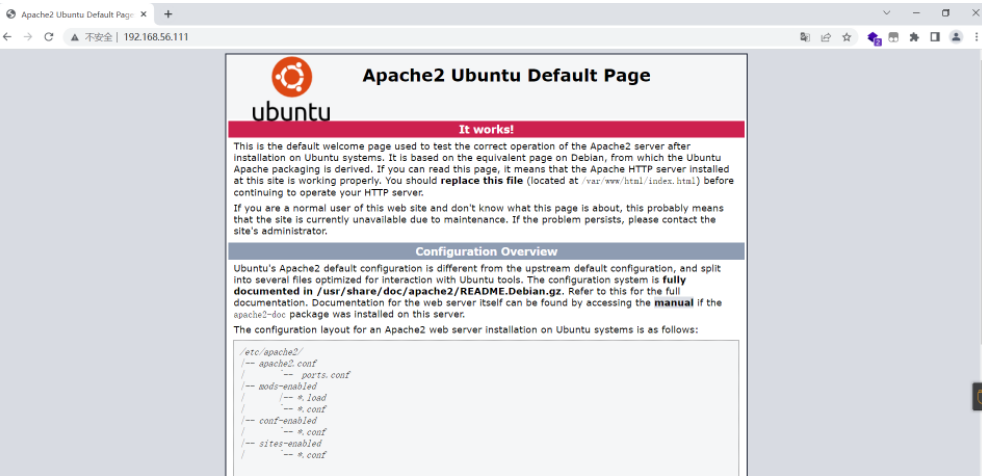Click the share page icon

pos(826,38)
